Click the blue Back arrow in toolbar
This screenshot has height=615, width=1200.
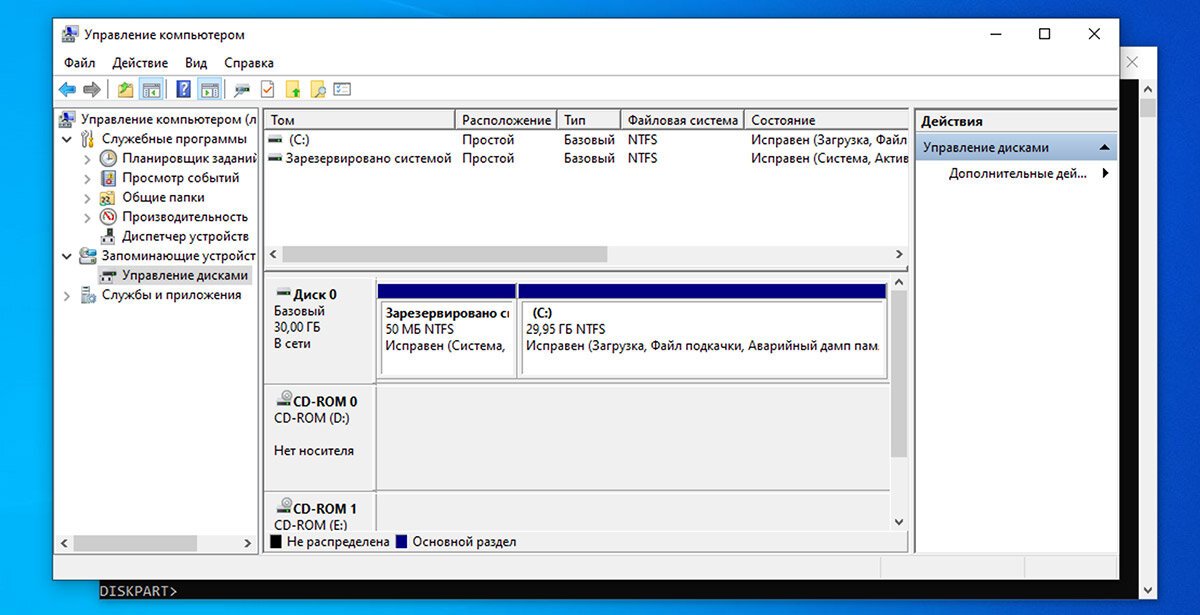[67, 90]
